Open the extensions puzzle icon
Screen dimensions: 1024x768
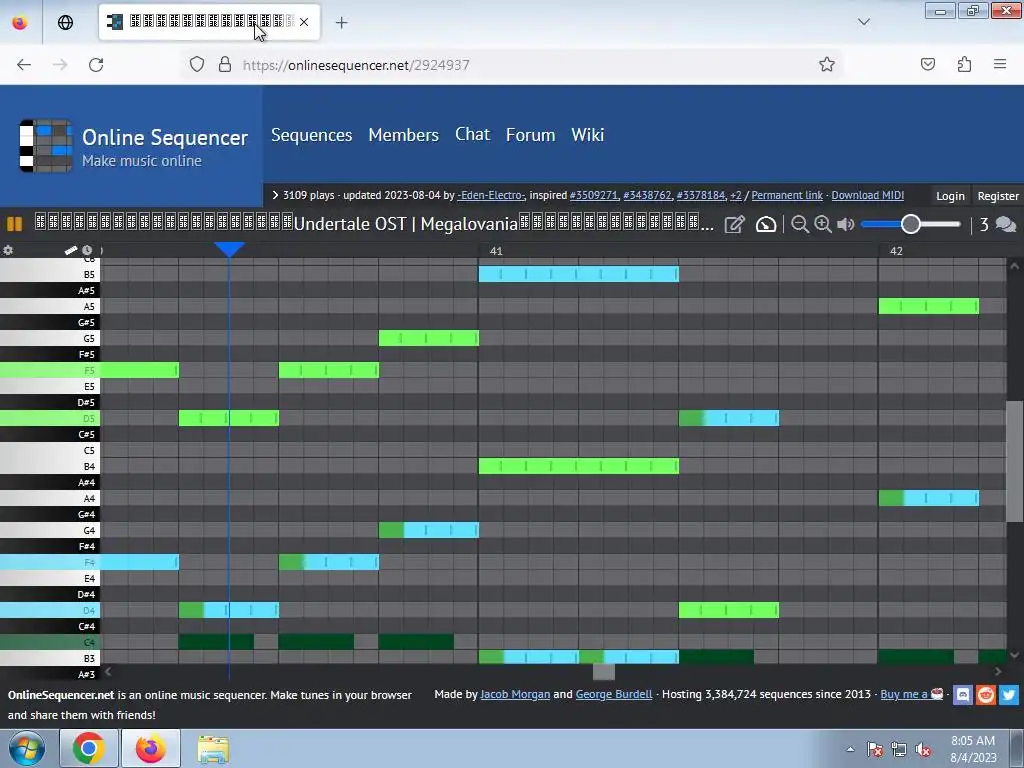pos(964,64)
